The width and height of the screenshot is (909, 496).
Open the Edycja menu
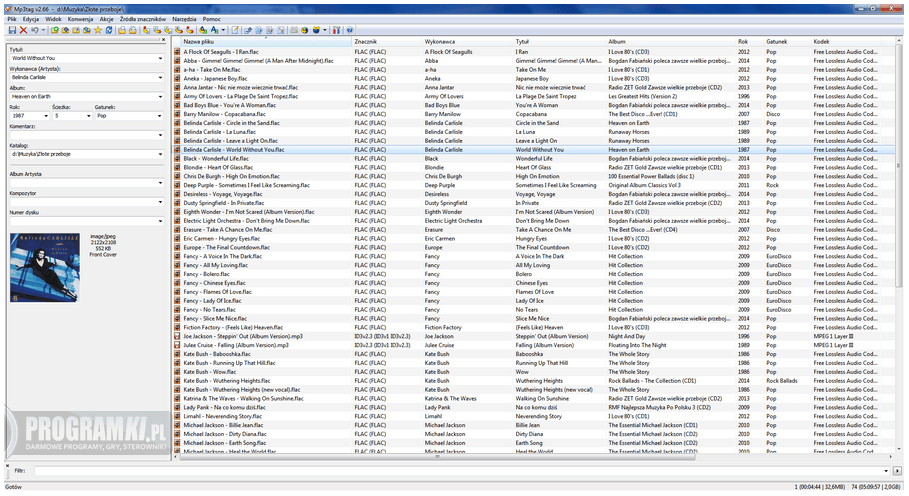tap(31, 19)
